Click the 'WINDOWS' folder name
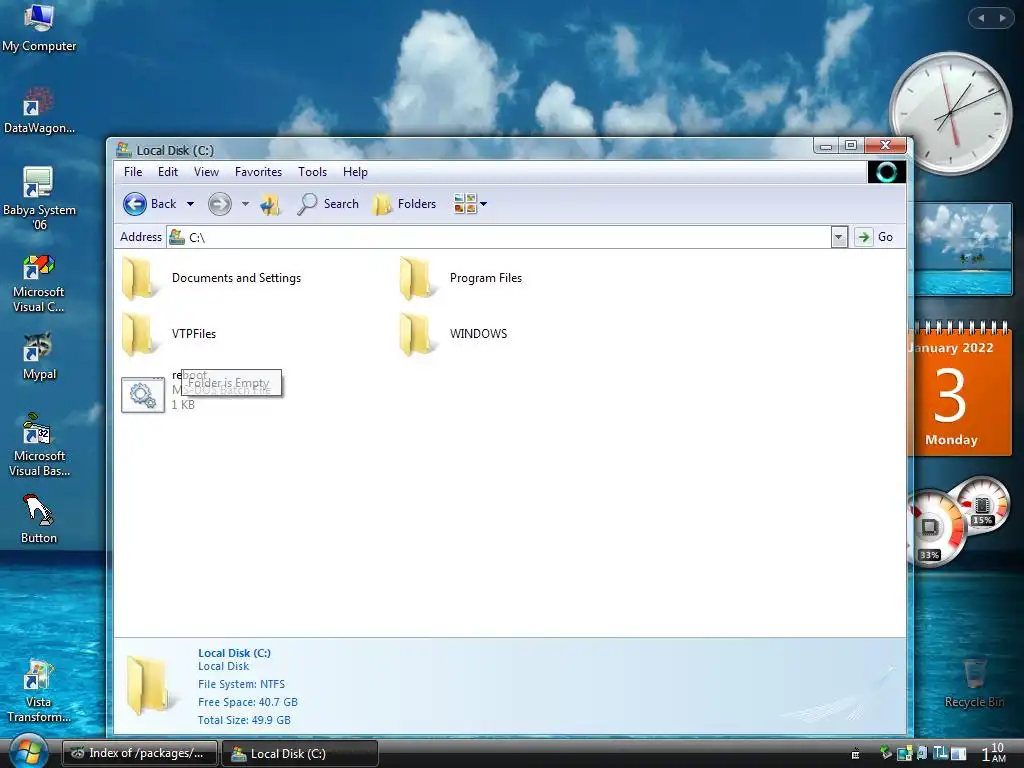The image size is (1024, 768). (478, 334)
